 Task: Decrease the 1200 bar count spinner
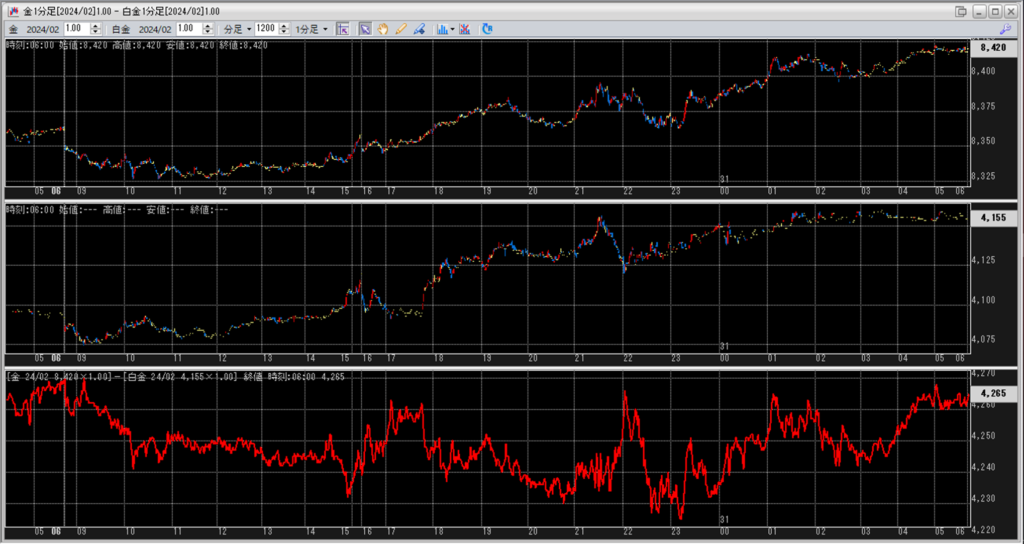(284, 32)
